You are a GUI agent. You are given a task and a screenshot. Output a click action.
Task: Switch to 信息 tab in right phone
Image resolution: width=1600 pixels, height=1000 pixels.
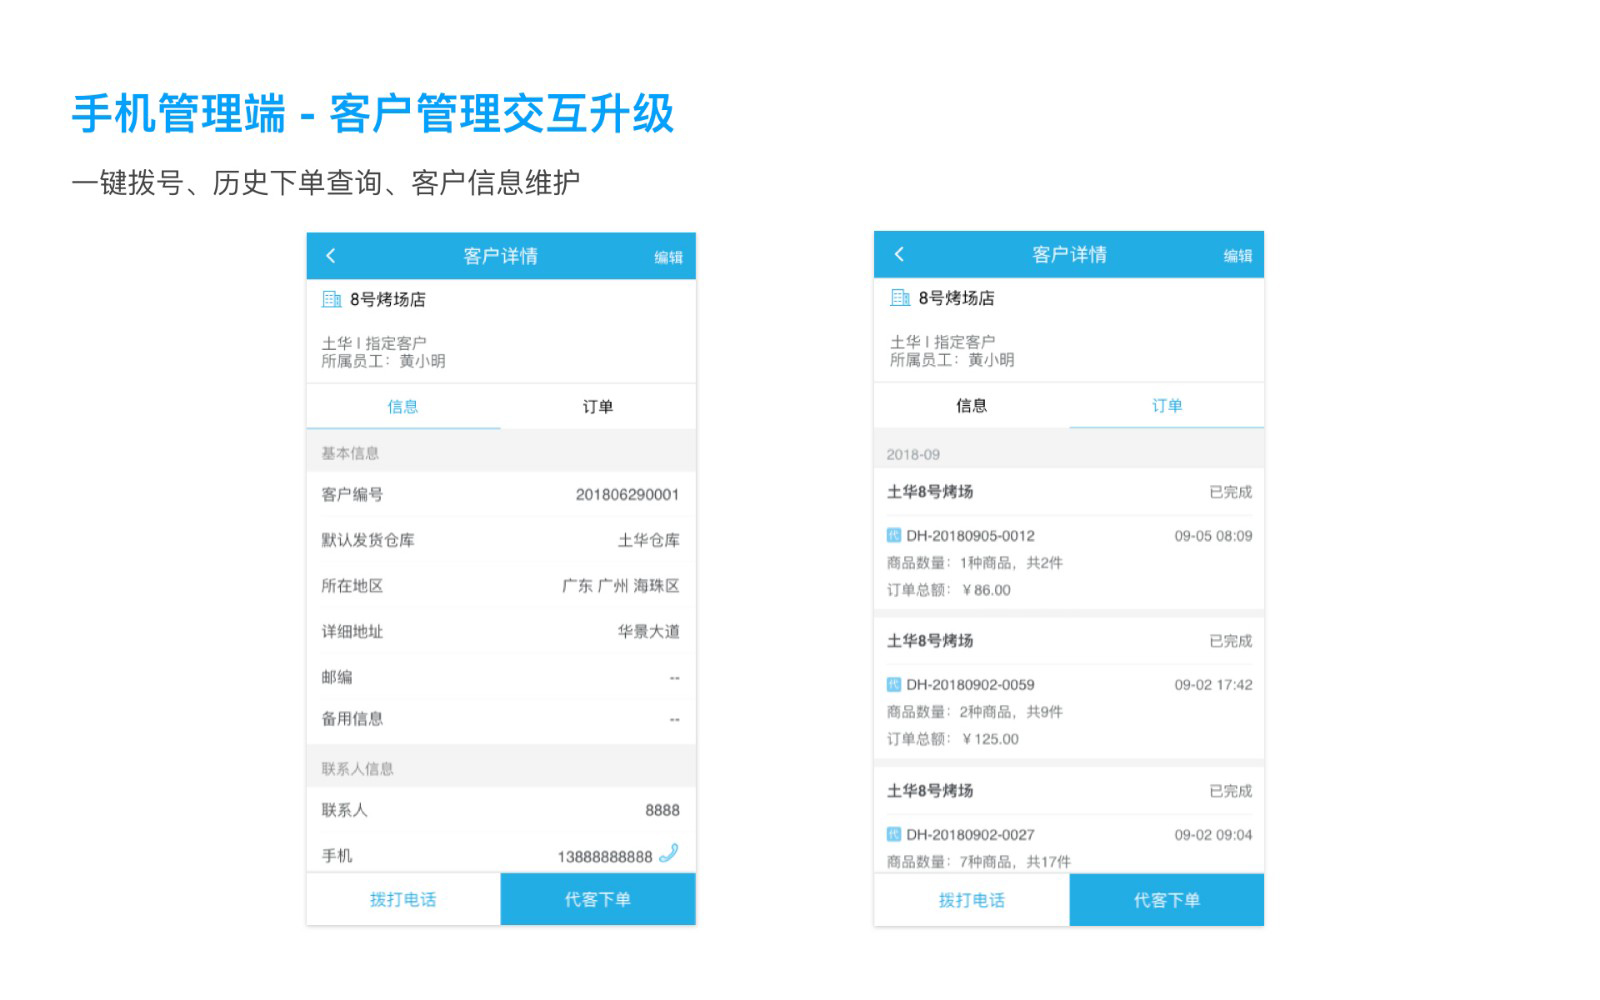[971, 406]
